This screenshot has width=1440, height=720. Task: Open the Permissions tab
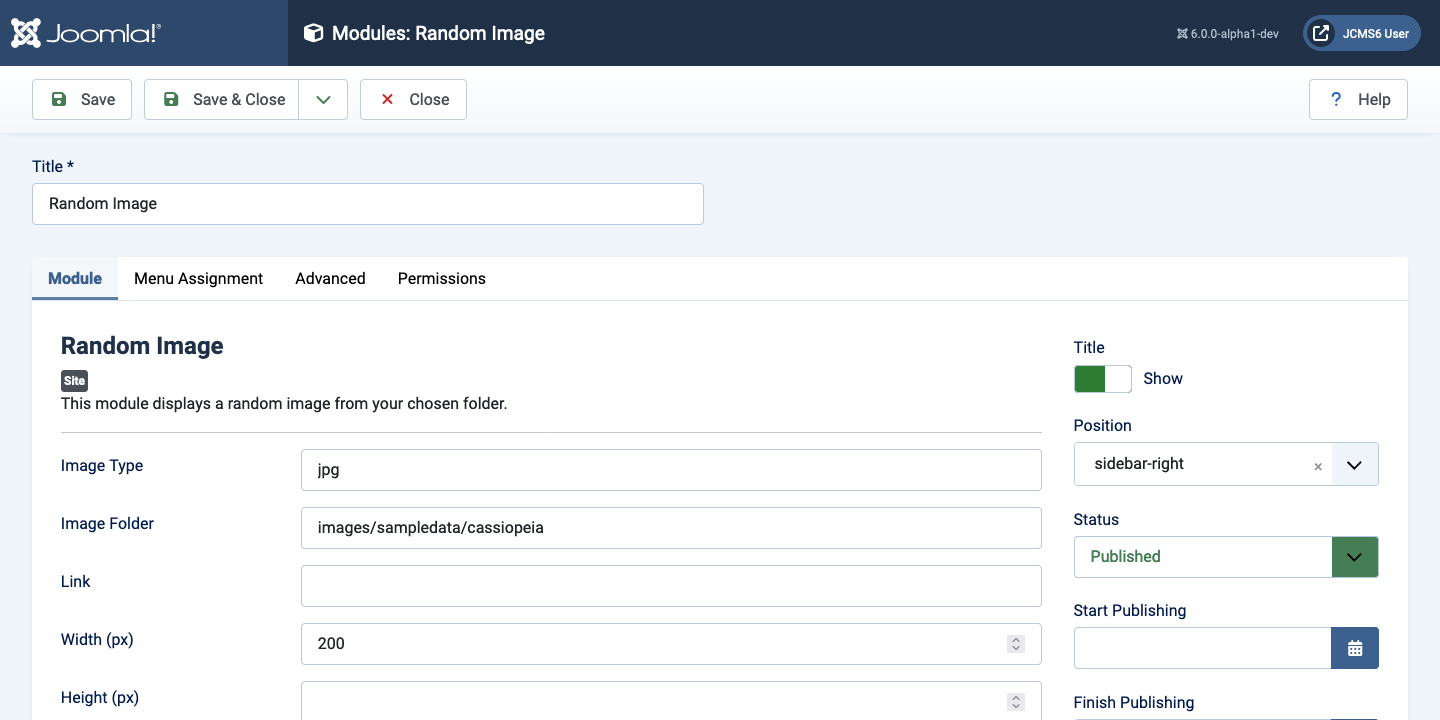coord(441,278)
